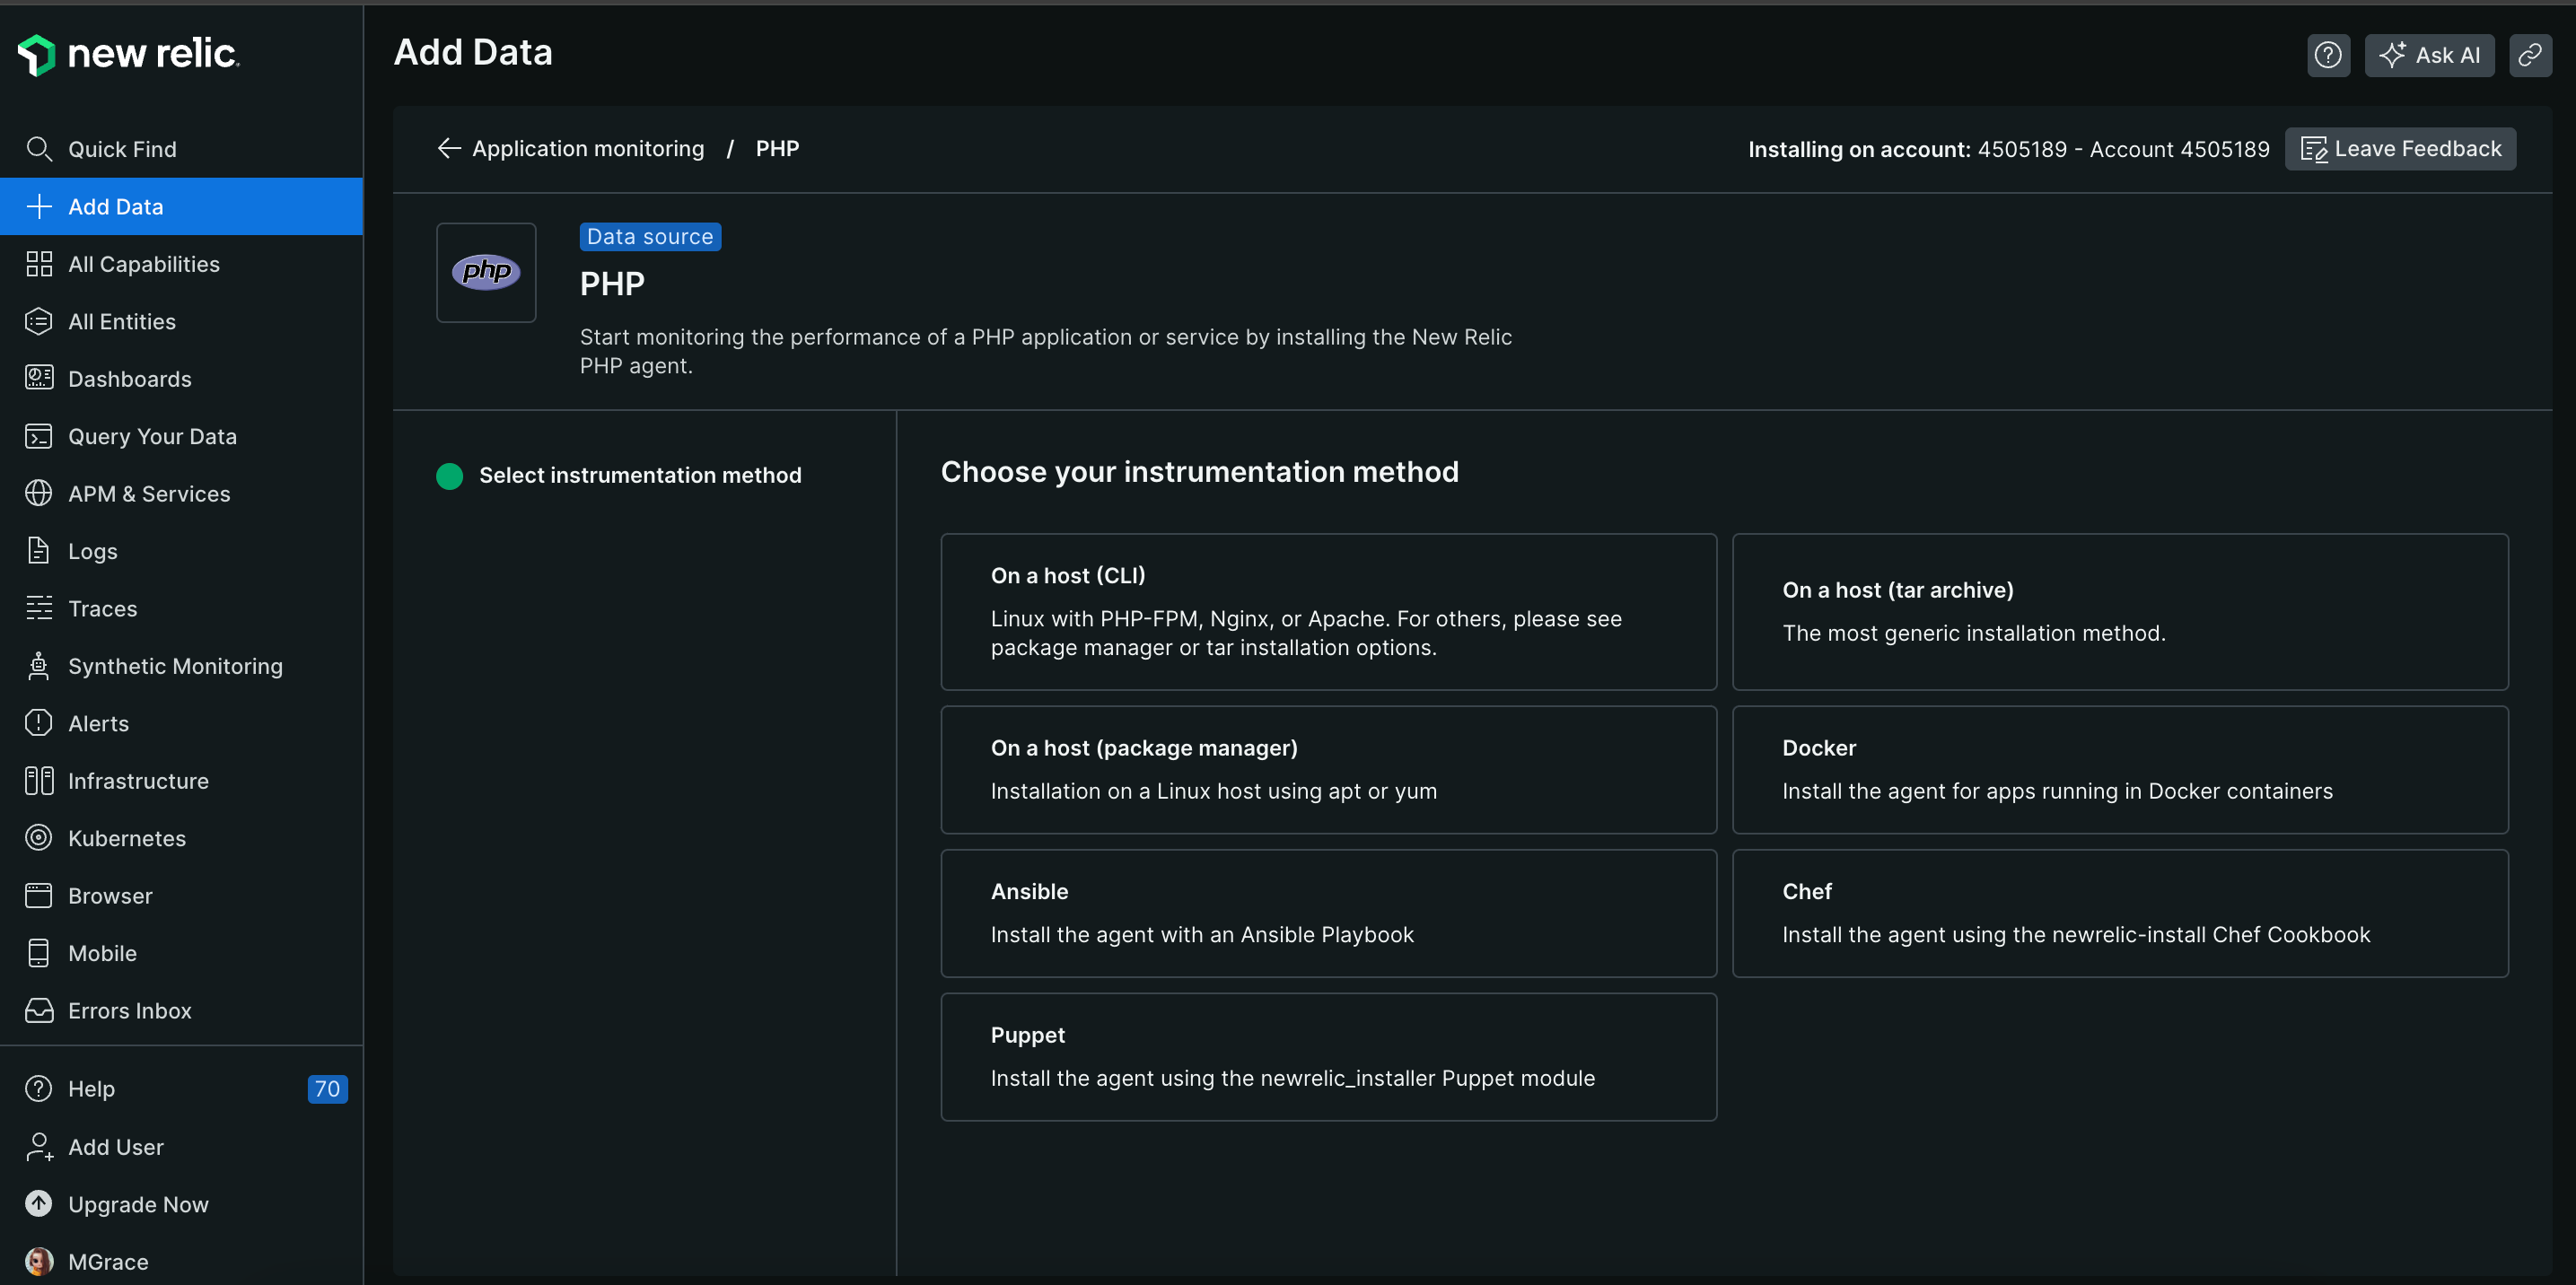The width and height of the screenshot is (2576, 1285).
Task: Open MGrace user menu label
Action: [x=108, y=1261]
